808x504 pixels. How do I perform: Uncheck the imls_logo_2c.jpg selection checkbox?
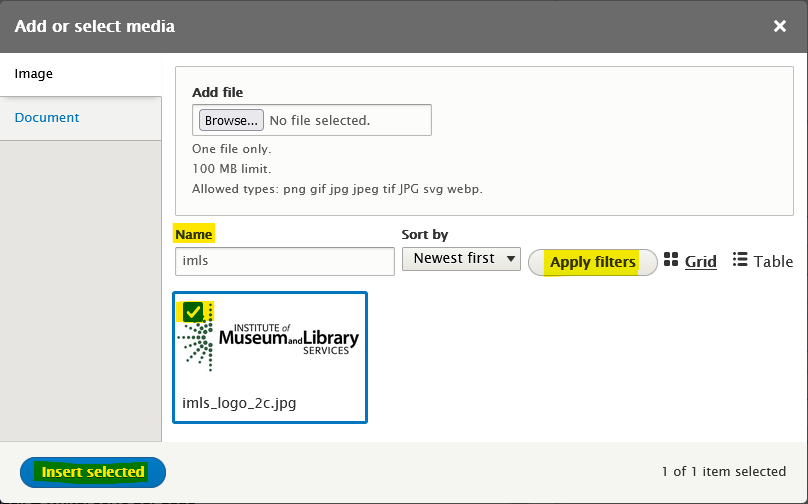coord(193,312)
